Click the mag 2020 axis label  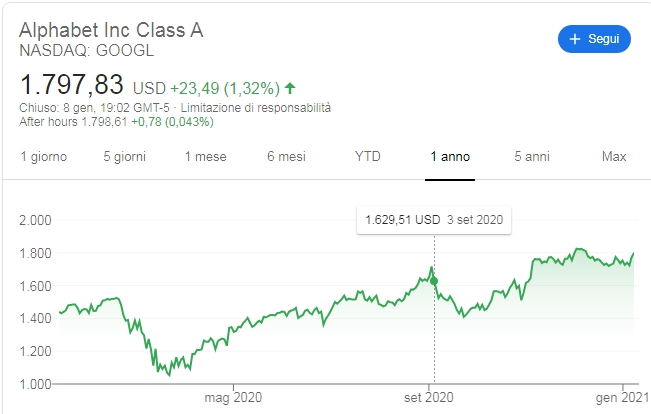click(x=233, y=397)
